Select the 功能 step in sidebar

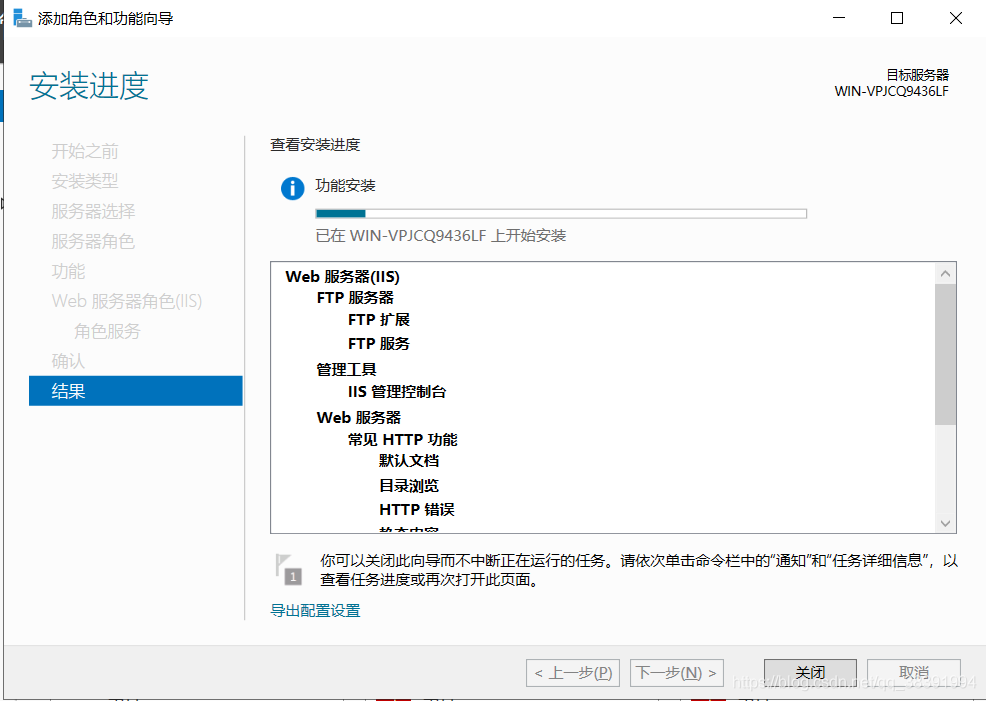coord(68,272)
